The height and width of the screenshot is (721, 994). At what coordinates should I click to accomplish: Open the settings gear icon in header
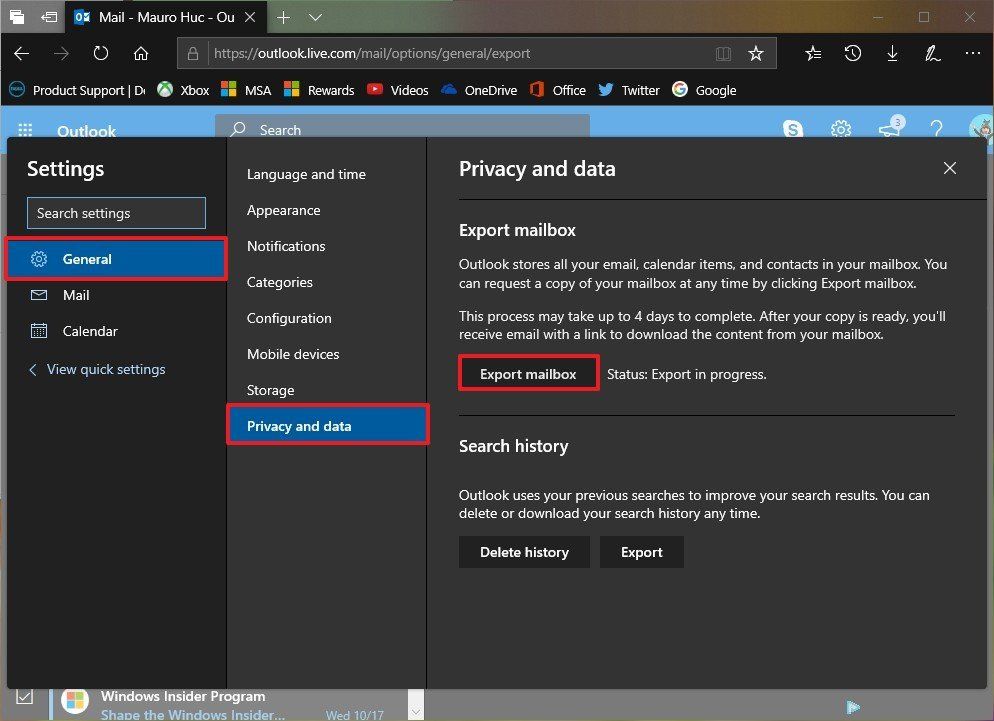(x=841, y=129)
